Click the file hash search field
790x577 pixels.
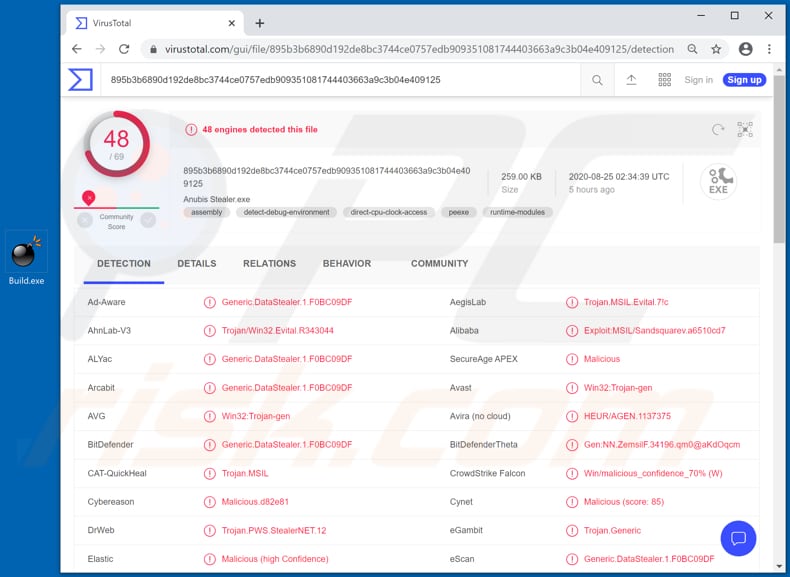tap(340, 80)
